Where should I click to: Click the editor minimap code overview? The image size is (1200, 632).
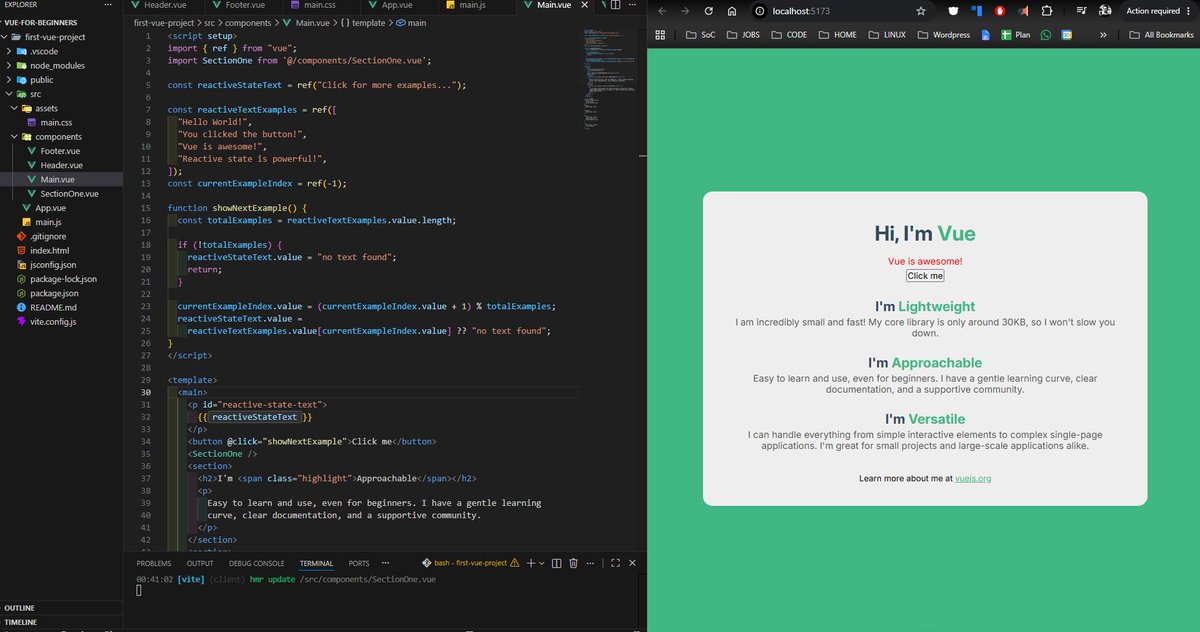click(612, 80)
